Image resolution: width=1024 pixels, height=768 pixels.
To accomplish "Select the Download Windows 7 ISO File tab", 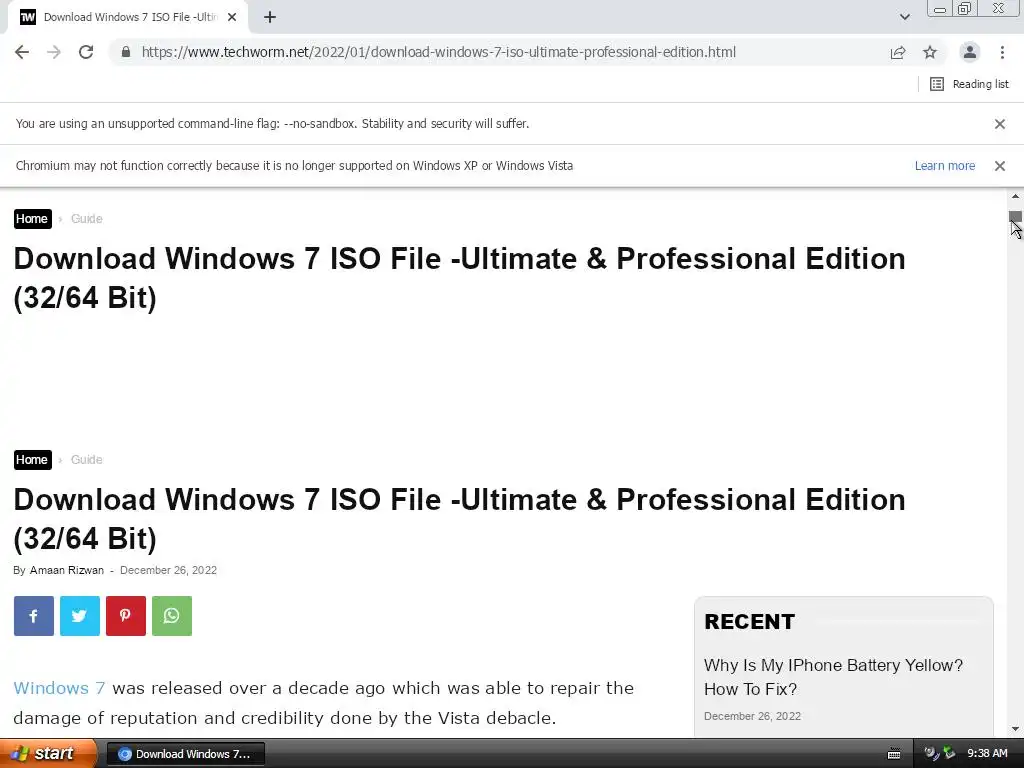I will 127,17.
